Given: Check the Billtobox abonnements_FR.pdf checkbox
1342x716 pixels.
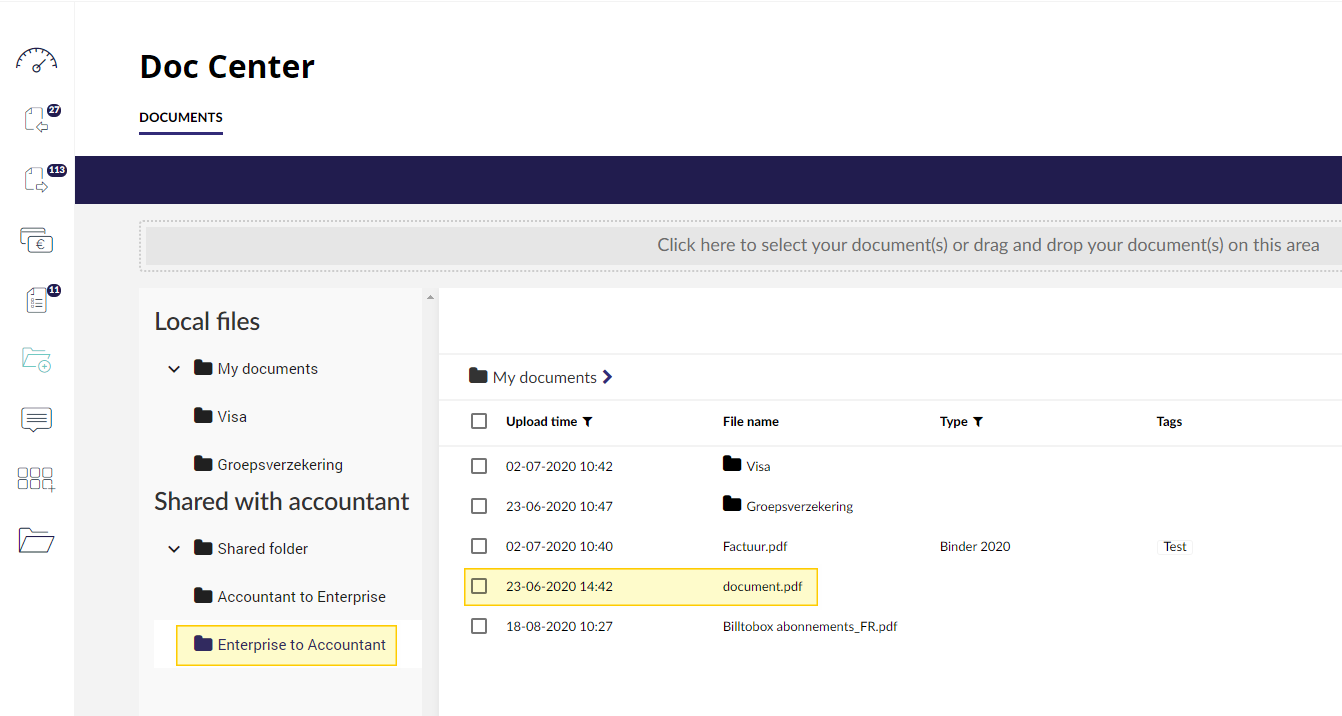Looking at the screenshot, I should coord(479,626).
